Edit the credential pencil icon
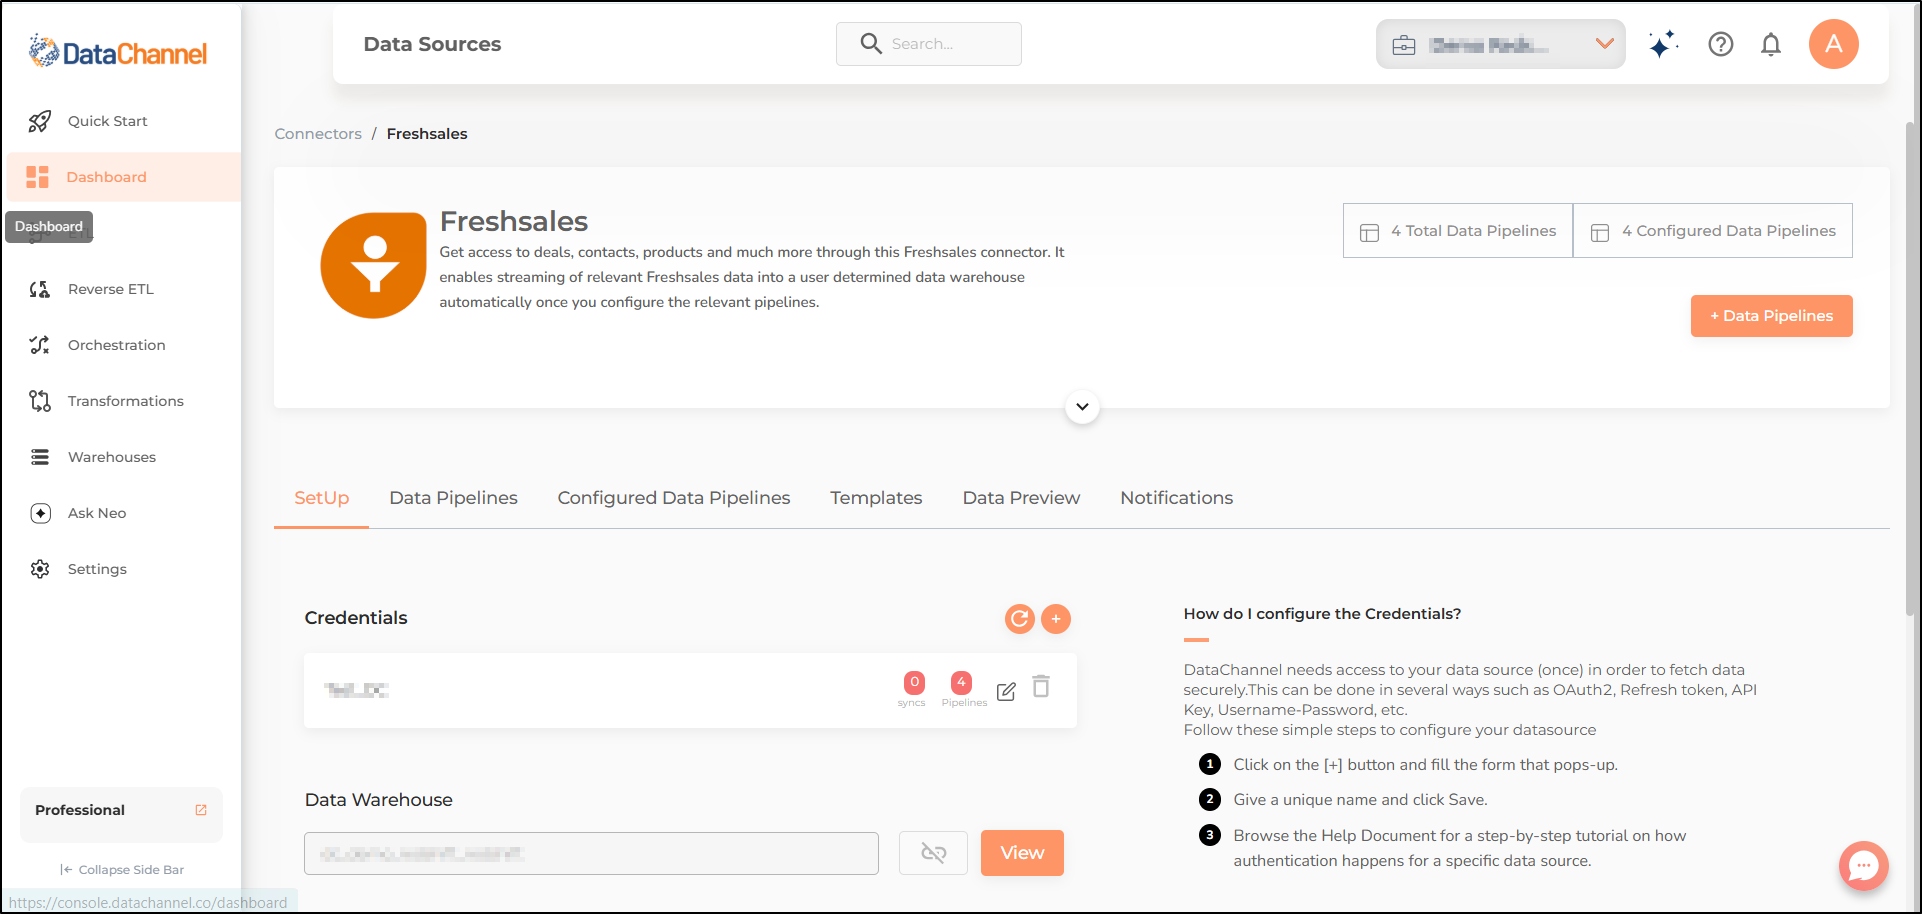This screenshot has width=1922, height=914. click(1006, 691)
